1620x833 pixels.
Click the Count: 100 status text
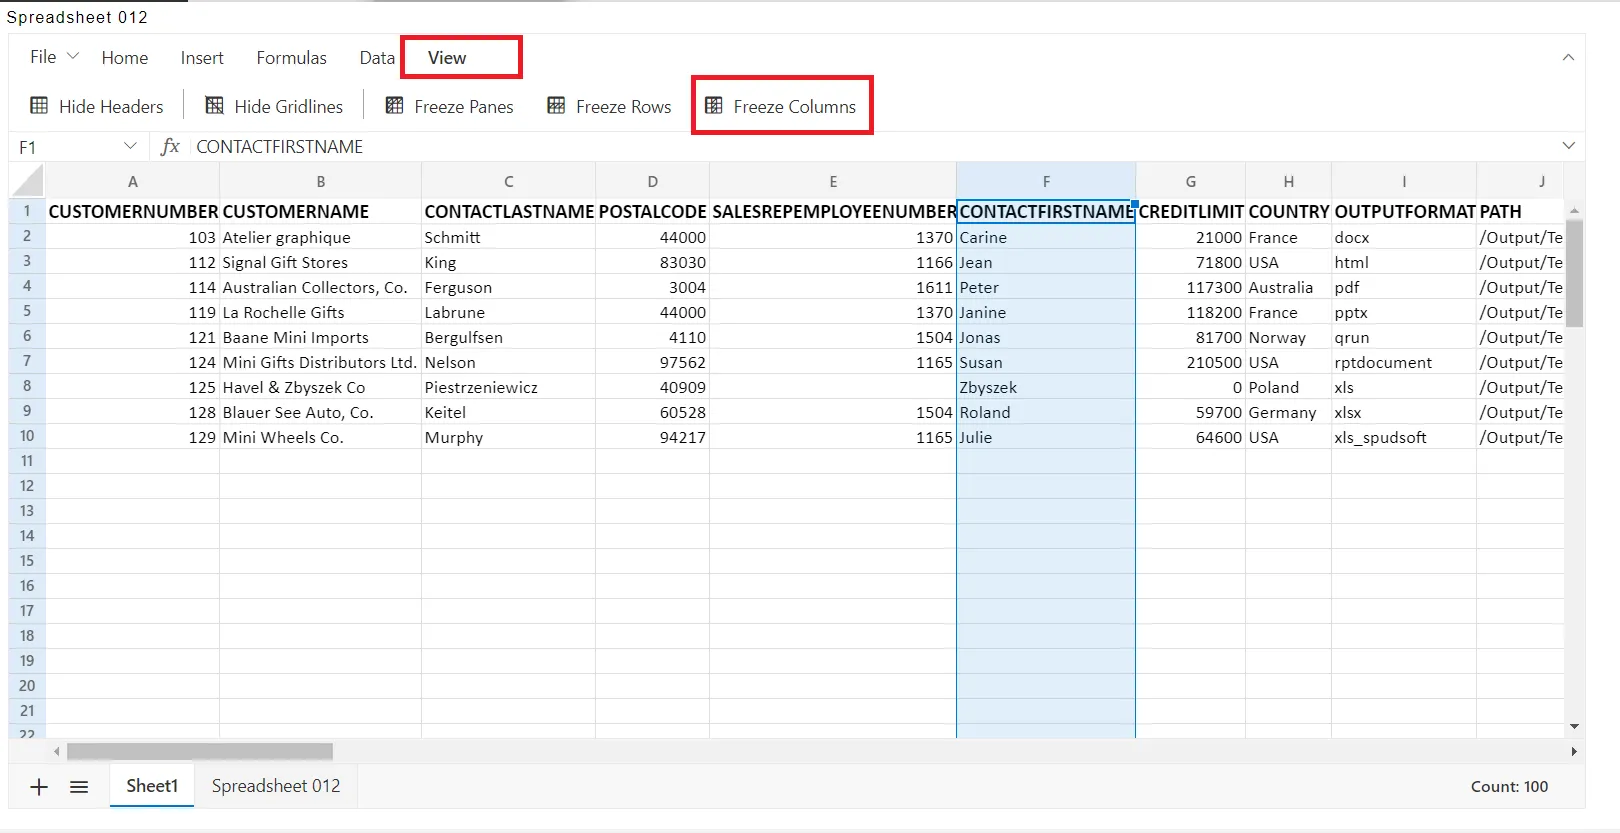pyautogui.click(x=1509, y=787)
